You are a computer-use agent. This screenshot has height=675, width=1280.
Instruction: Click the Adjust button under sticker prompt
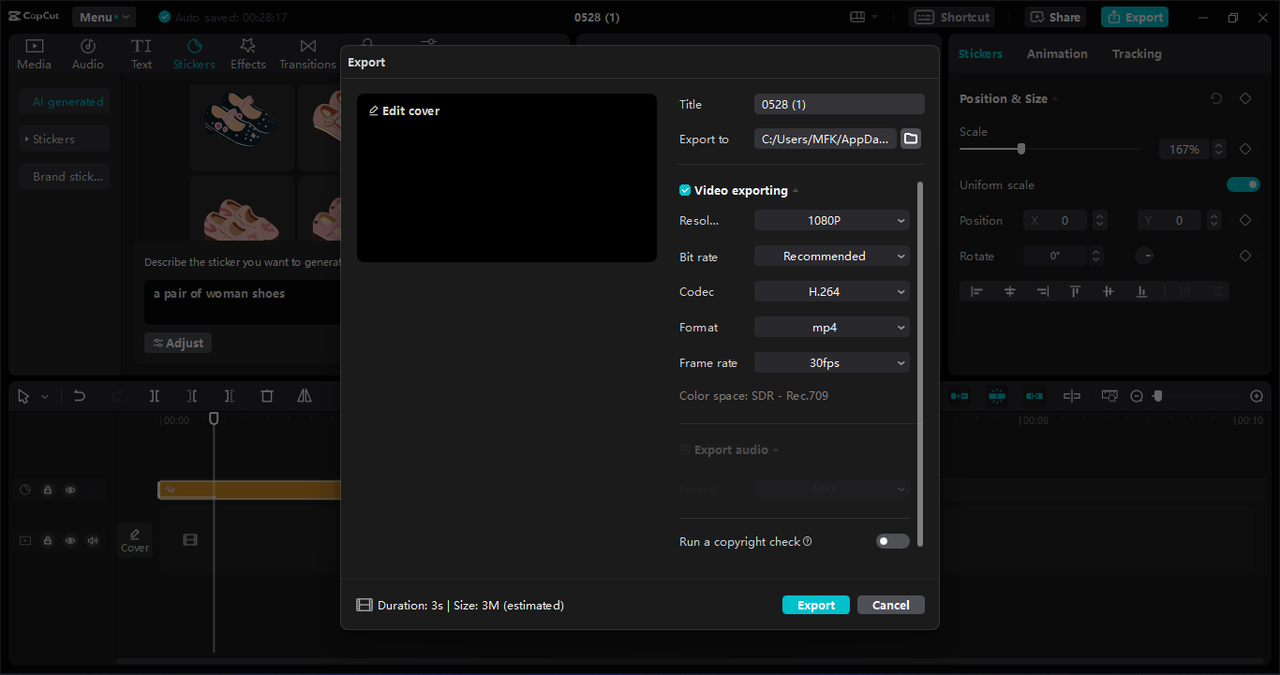178,343
